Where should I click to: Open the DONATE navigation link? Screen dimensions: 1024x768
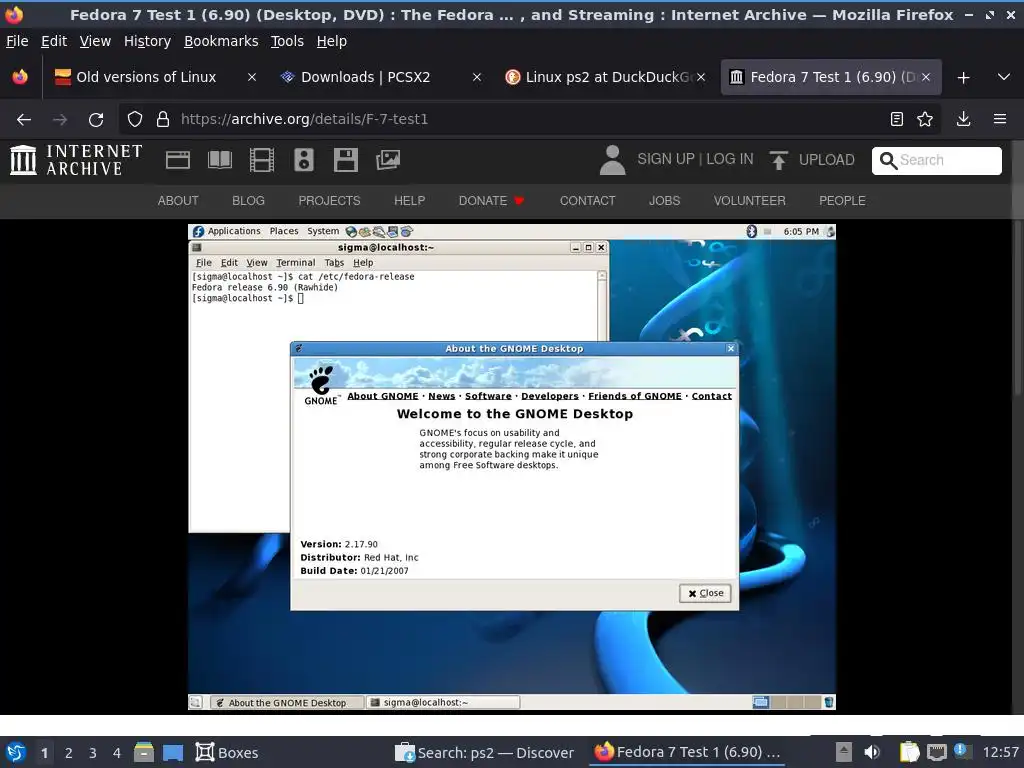tap(491, 201)
